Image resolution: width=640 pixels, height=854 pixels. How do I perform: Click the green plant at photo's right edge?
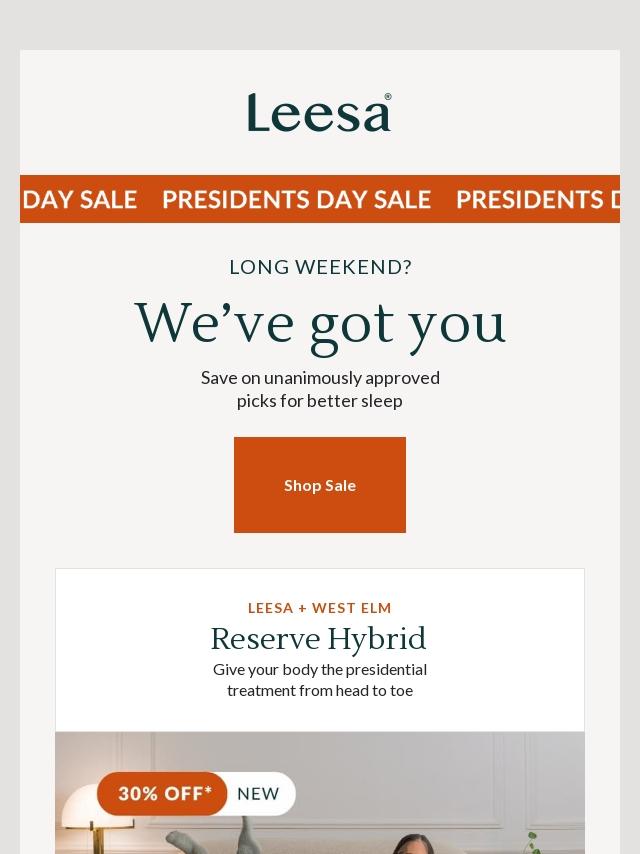pyautogui.click(x=533, y=842)
